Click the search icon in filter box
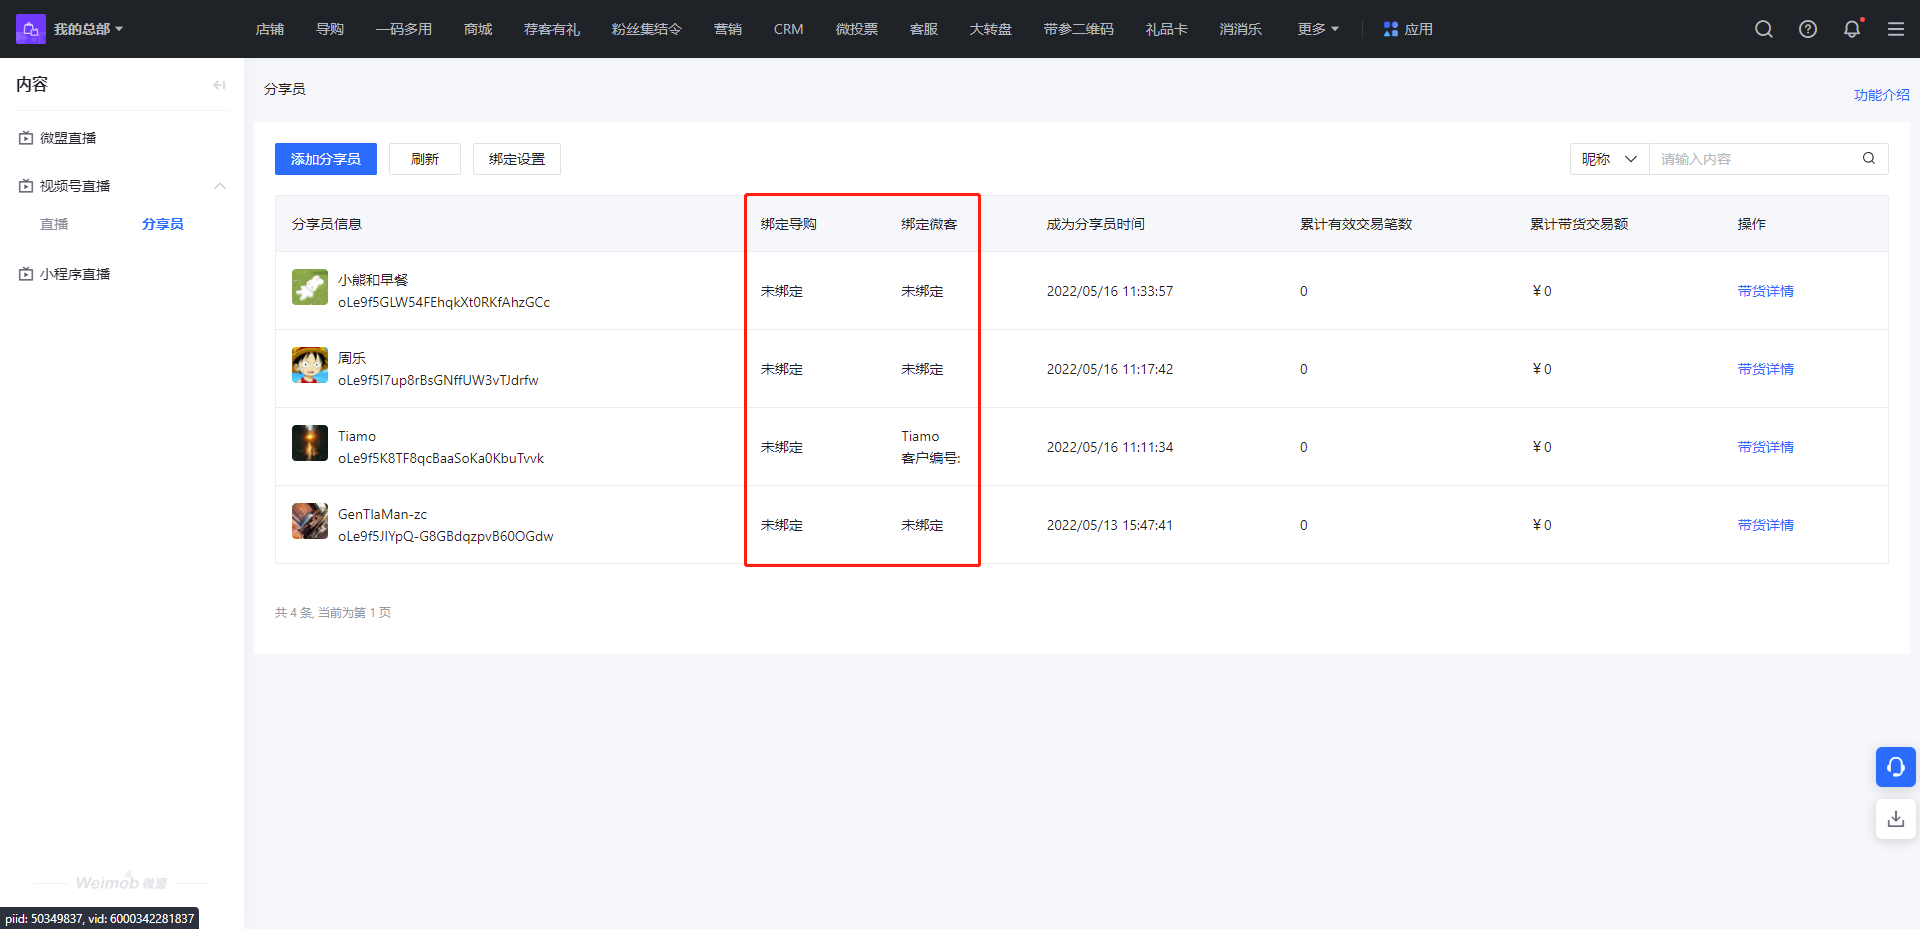 1869,158
